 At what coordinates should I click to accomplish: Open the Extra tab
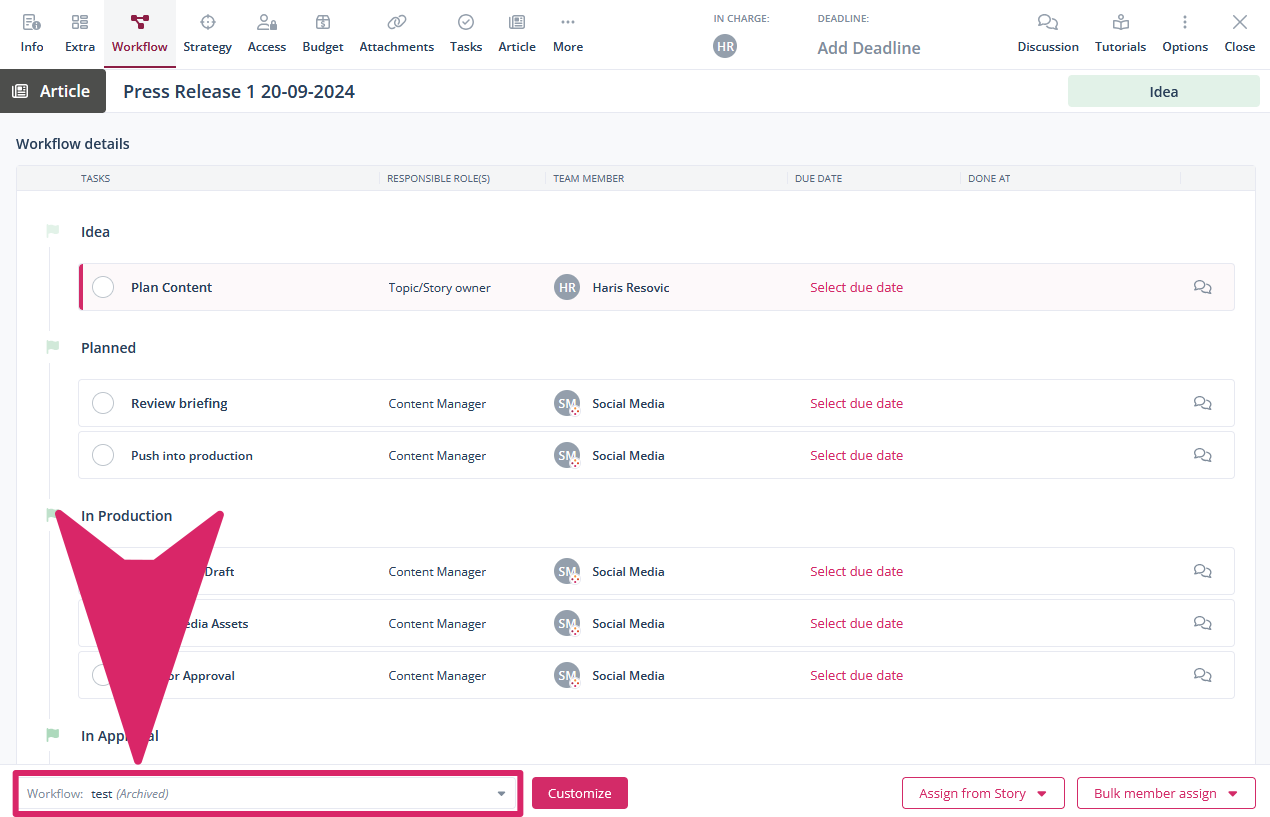point(80,34)
